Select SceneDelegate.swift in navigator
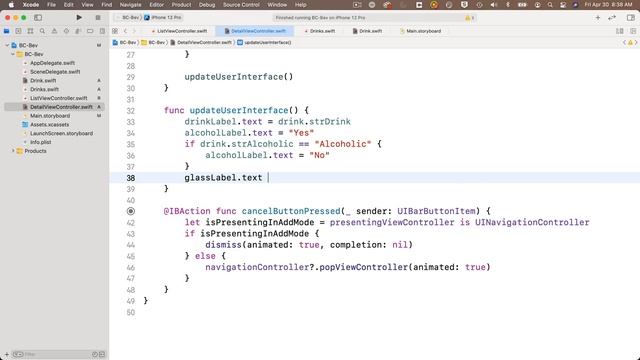The height and width of the screenshot is (360, 640). [x=55, y=72]
